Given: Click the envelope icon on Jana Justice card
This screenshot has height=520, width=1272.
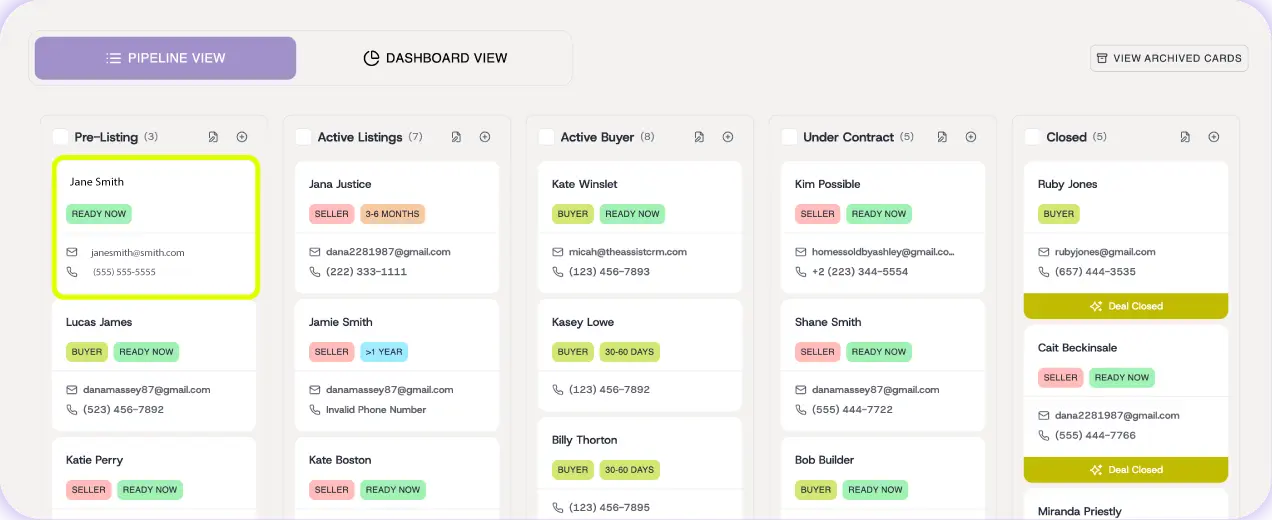Looking at the screenshot, I should pos(315,252).
